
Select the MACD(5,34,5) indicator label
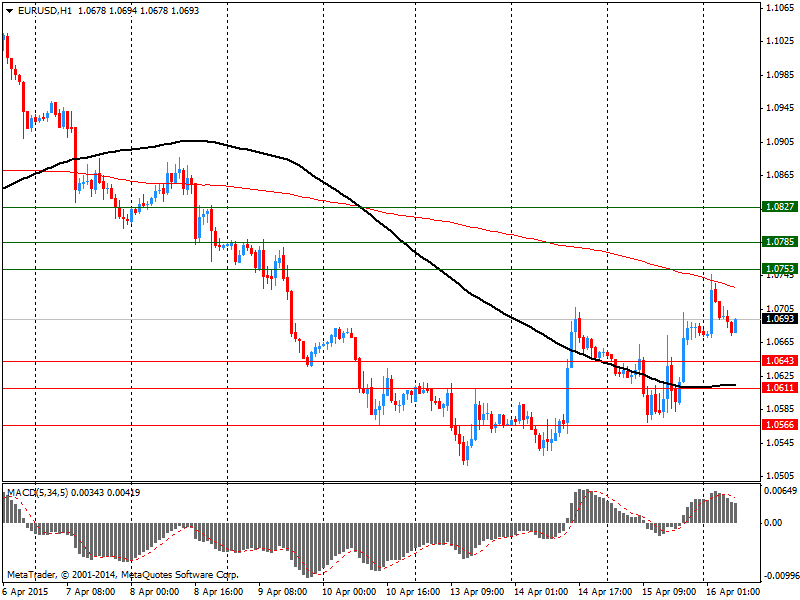tap(37, 493)
